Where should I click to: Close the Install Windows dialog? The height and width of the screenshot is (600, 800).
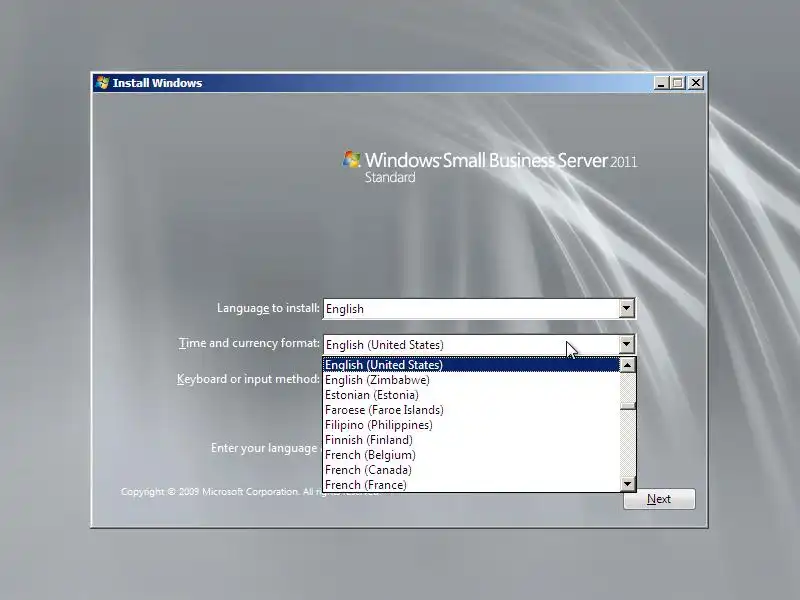[x=696, y=83]
